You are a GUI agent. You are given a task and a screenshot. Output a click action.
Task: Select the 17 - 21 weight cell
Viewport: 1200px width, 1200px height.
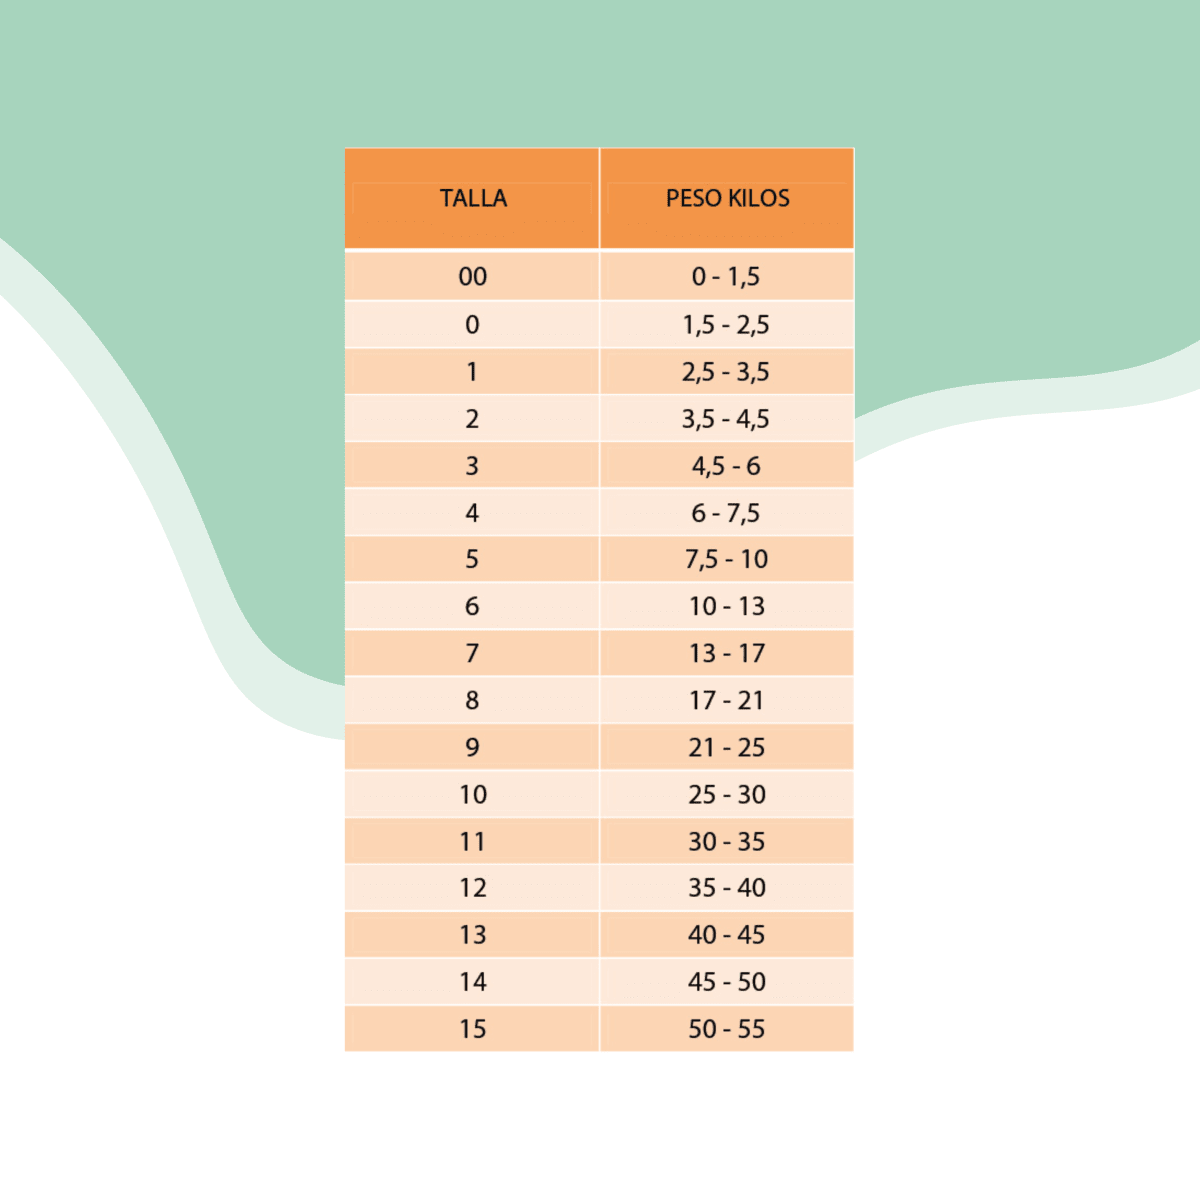(x=726, y=700)
